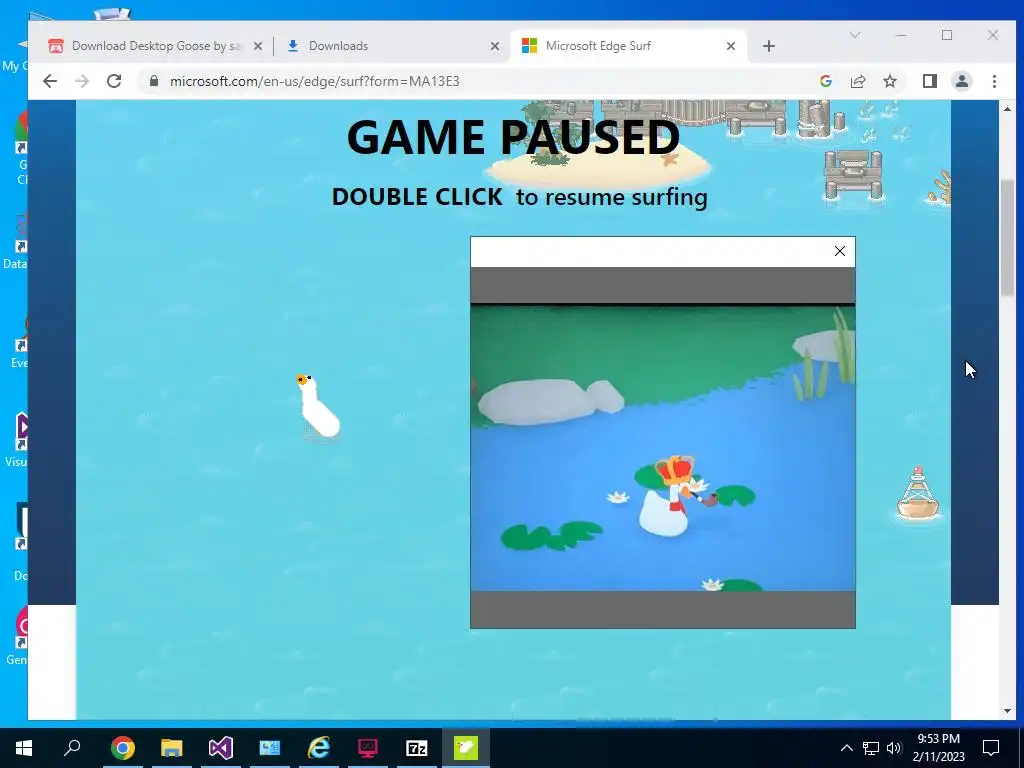This screenshot has width=1024, height=768.
Task: Click the small dock pier in the water
Action: pyautogui.click(x=853, y=175)
